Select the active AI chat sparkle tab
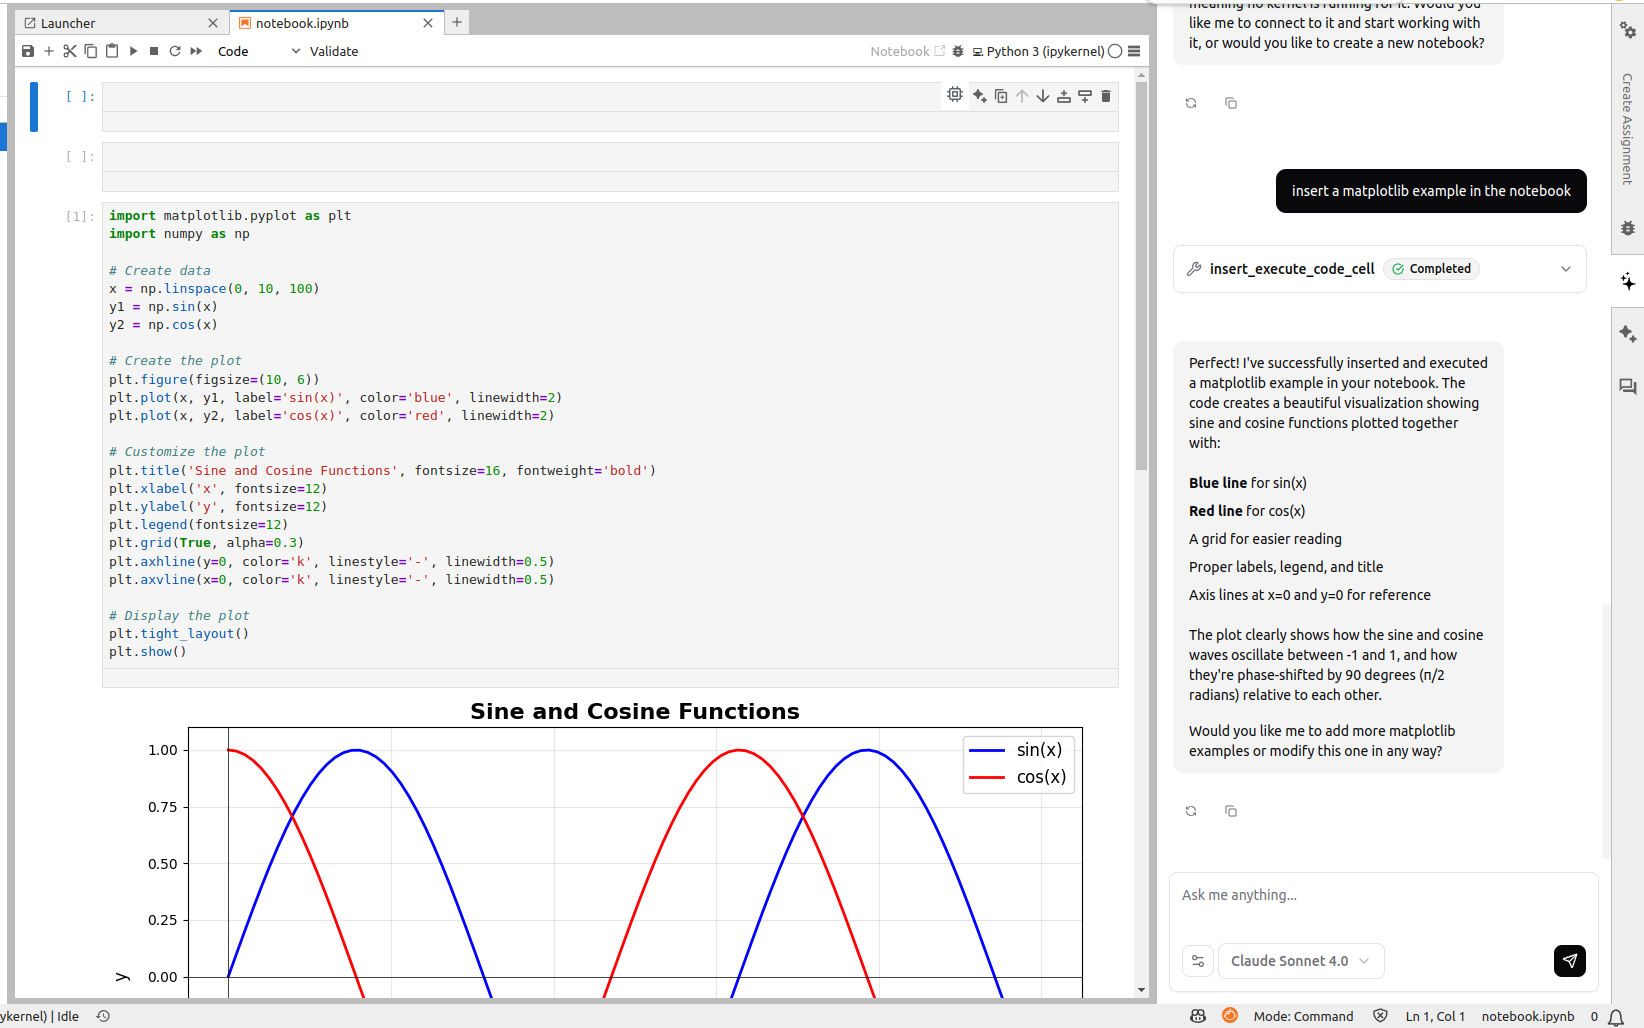Image resolution: width=1644 pixels, height=1028 pixels. tap(1628, 281)
